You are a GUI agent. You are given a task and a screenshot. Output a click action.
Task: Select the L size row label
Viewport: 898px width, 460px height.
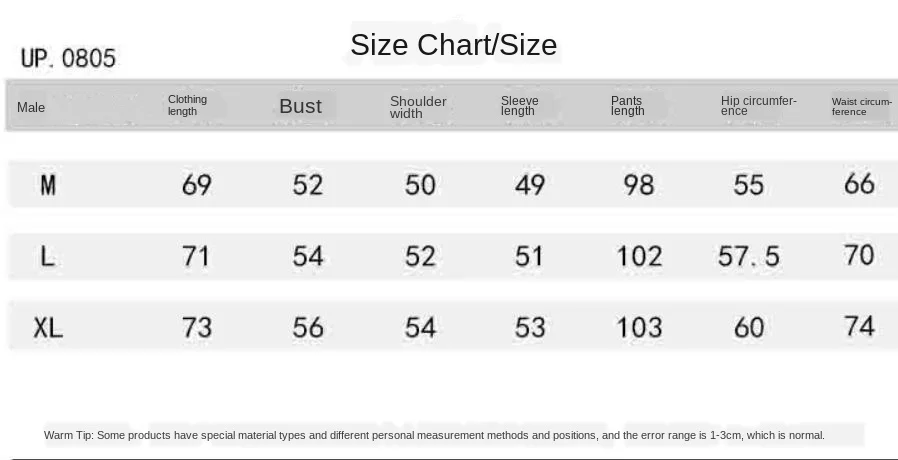48,256
